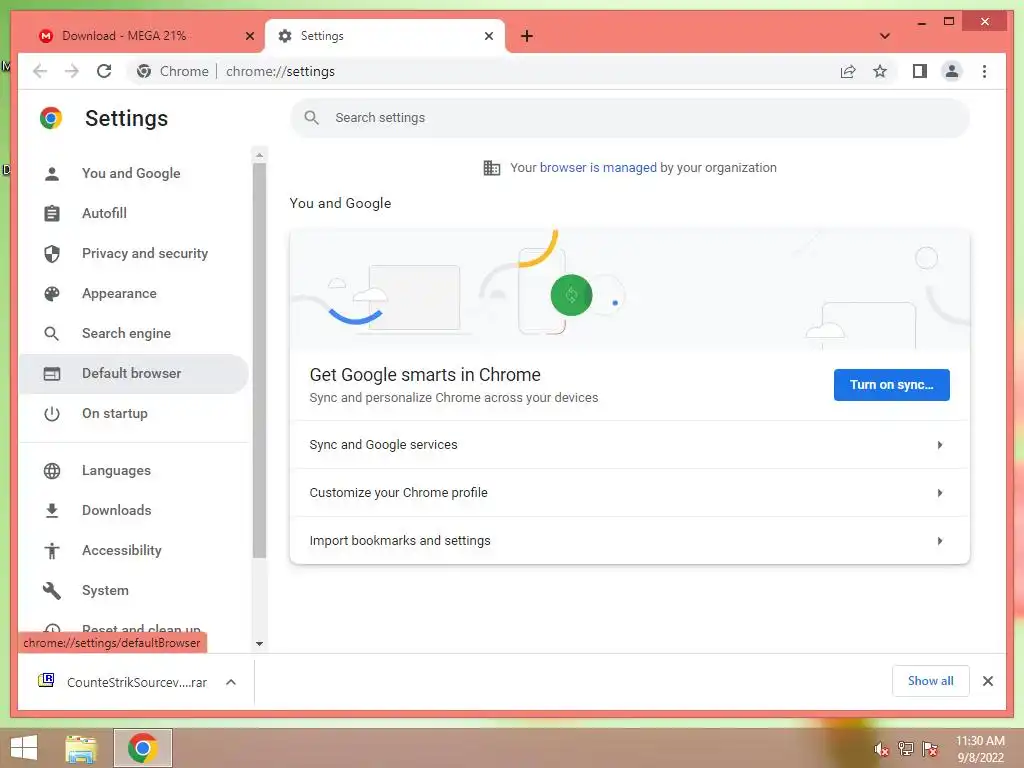Viewport: 1024px width, 768px height.
Task: Click the Autofill clipboard icon
Action: (52, 213)
